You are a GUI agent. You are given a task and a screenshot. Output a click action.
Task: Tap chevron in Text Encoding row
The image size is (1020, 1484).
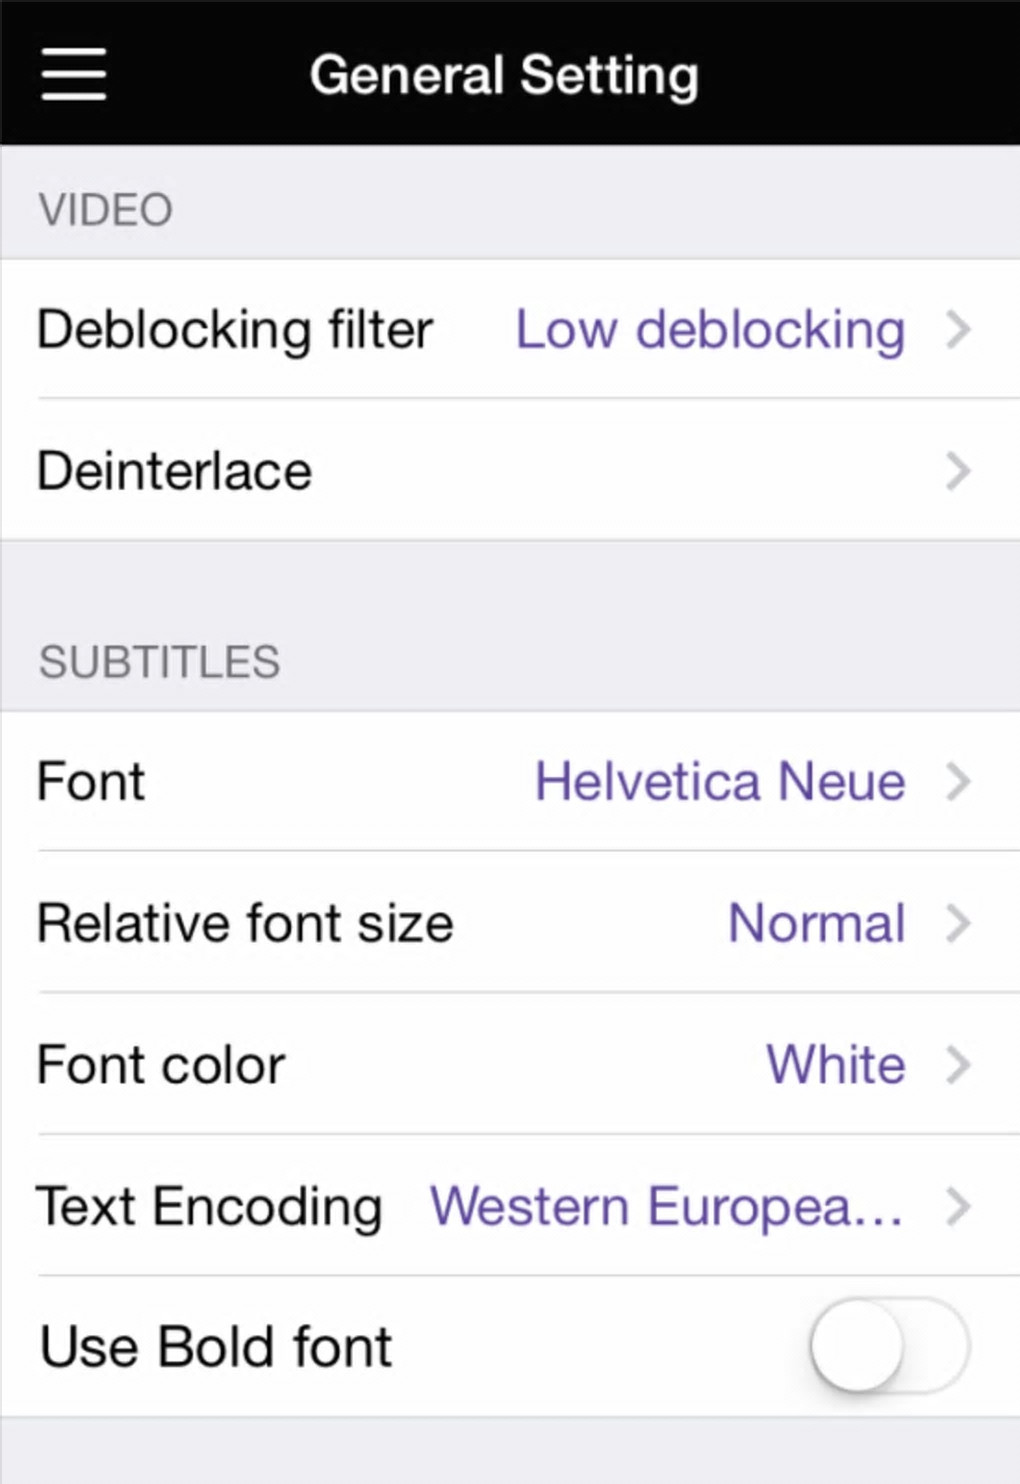click(x=958, y=1206)
